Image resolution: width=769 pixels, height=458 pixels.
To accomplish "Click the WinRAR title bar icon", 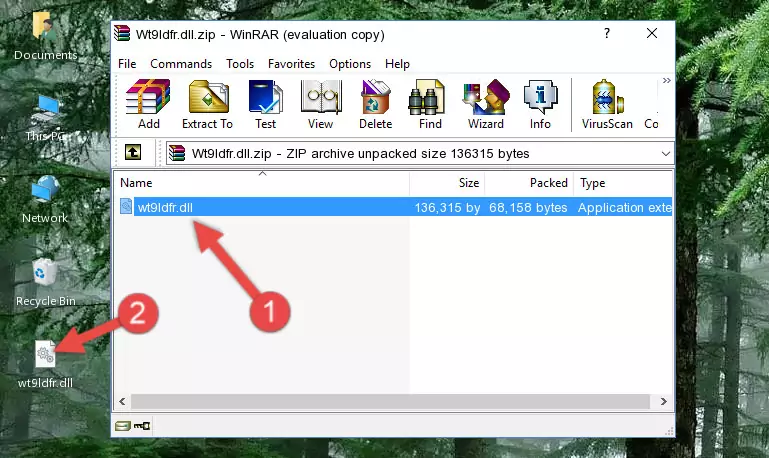I will [x=122, y=33].
